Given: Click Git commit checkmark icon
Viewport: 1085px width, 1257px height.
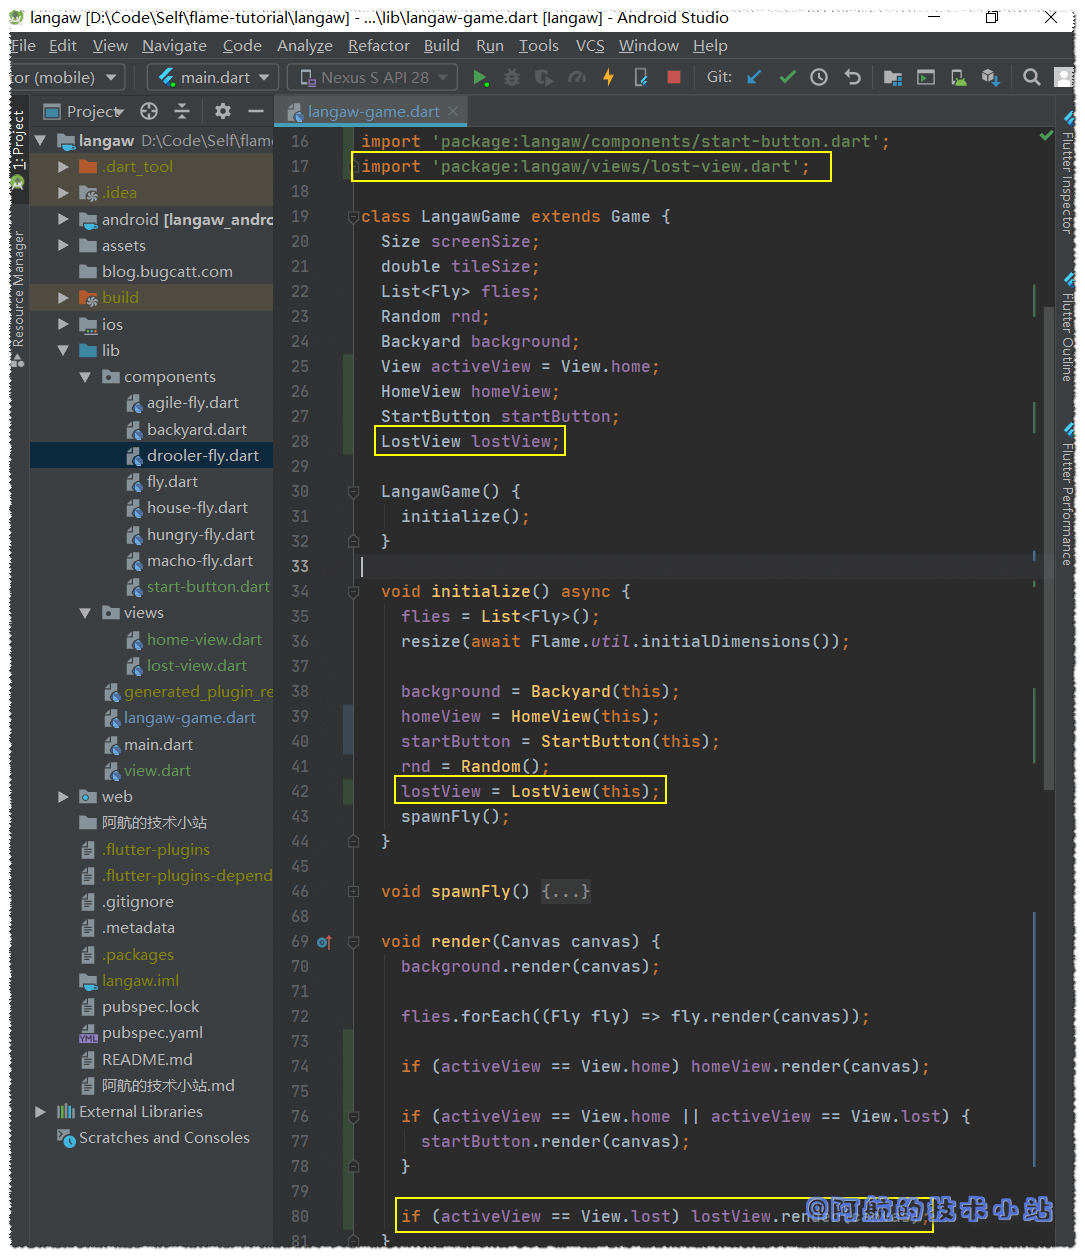Looking at the screenshot, I should coord(788,77).
